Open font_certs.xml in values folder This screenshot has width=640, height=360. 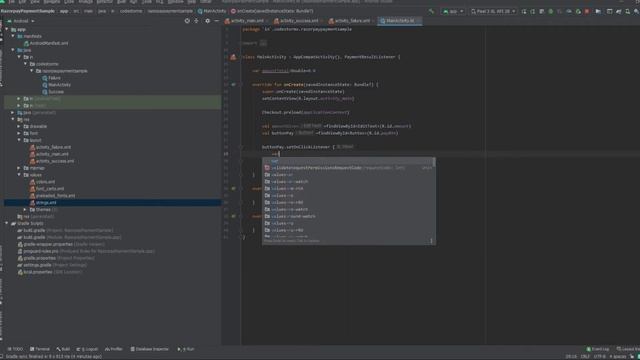click(47, 189)
